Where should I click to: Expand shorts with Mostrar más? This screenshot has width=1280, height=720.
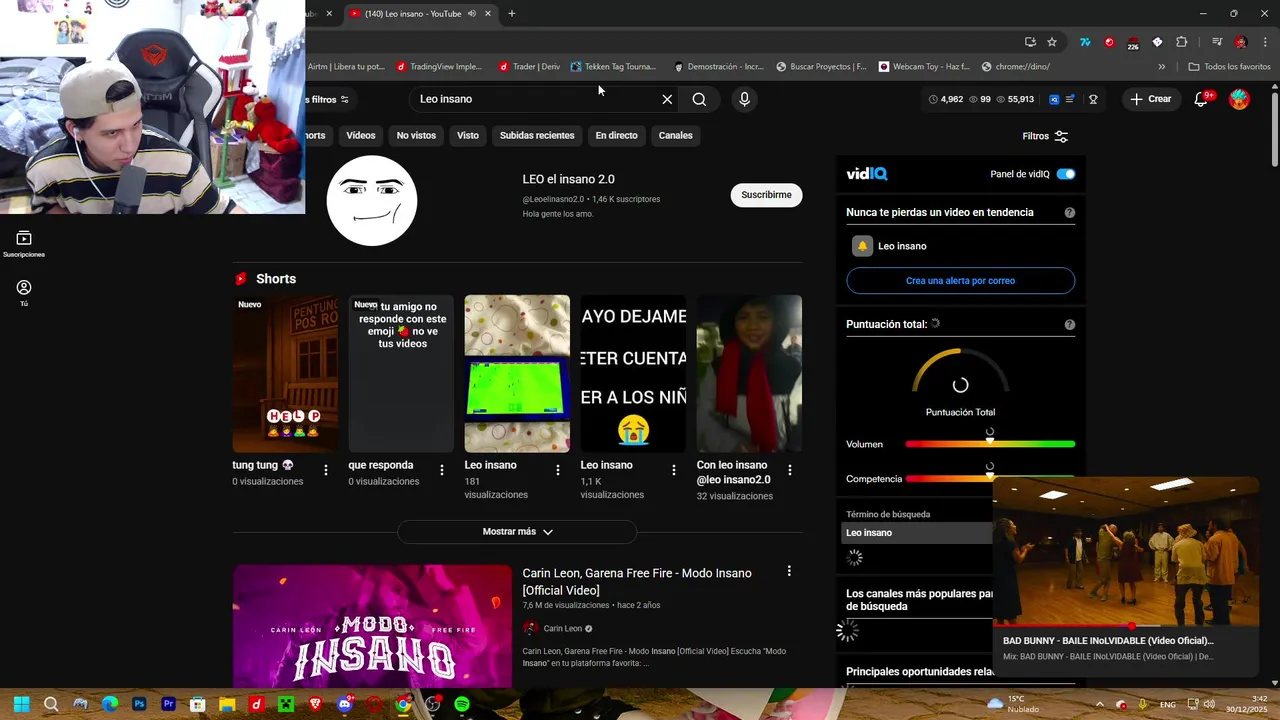point(517,532)
